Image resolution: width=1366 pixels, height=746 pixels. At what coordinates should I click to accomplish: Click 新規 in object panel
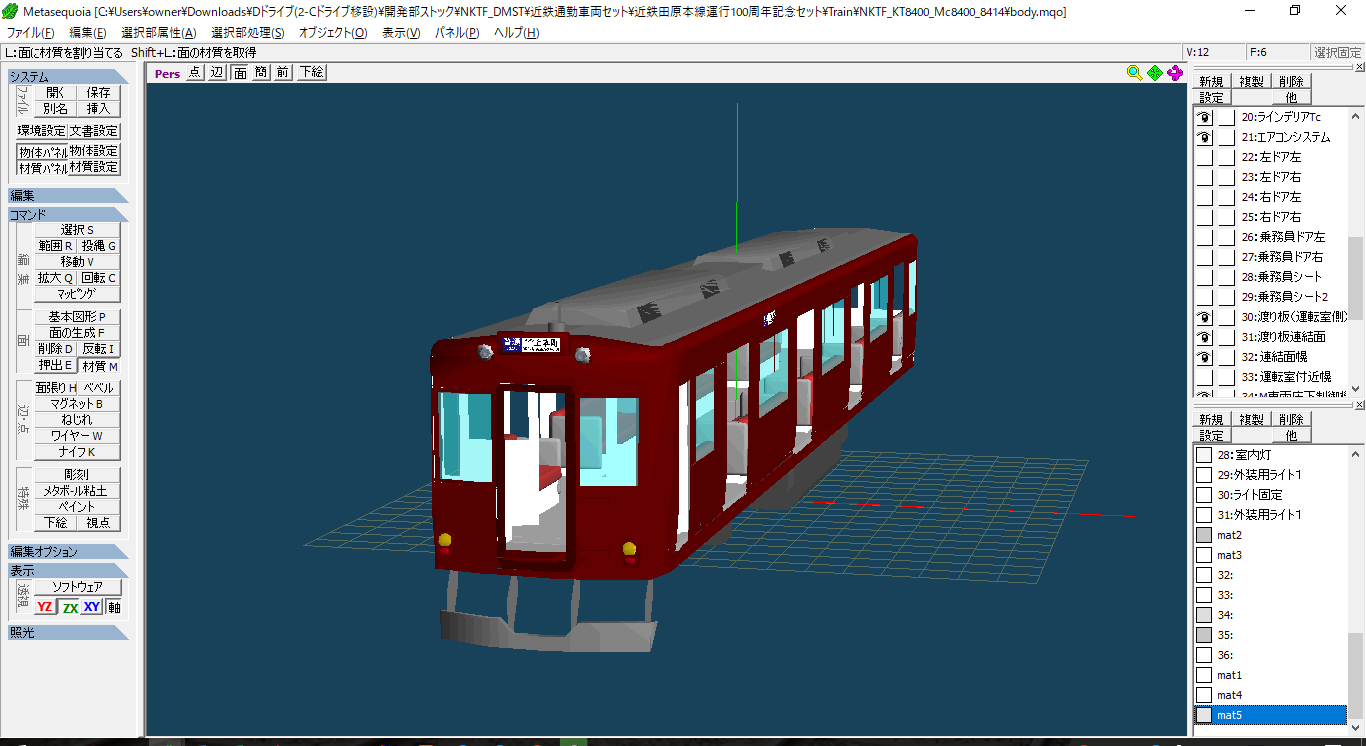click(1211, 82)
